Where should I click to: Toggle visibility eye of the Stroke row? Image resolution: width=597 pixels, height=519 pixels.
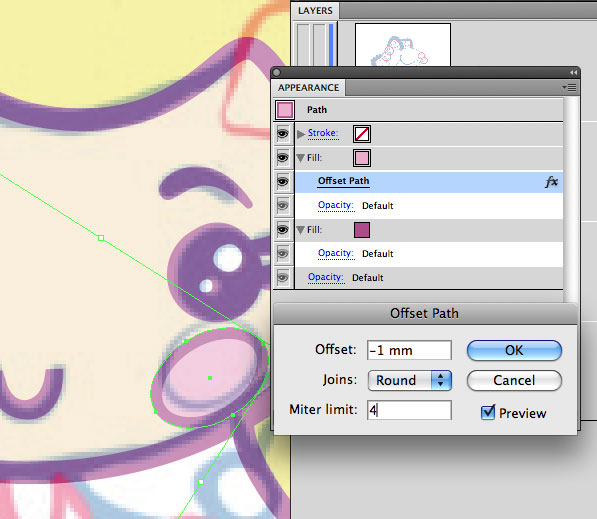click(283, 134)
